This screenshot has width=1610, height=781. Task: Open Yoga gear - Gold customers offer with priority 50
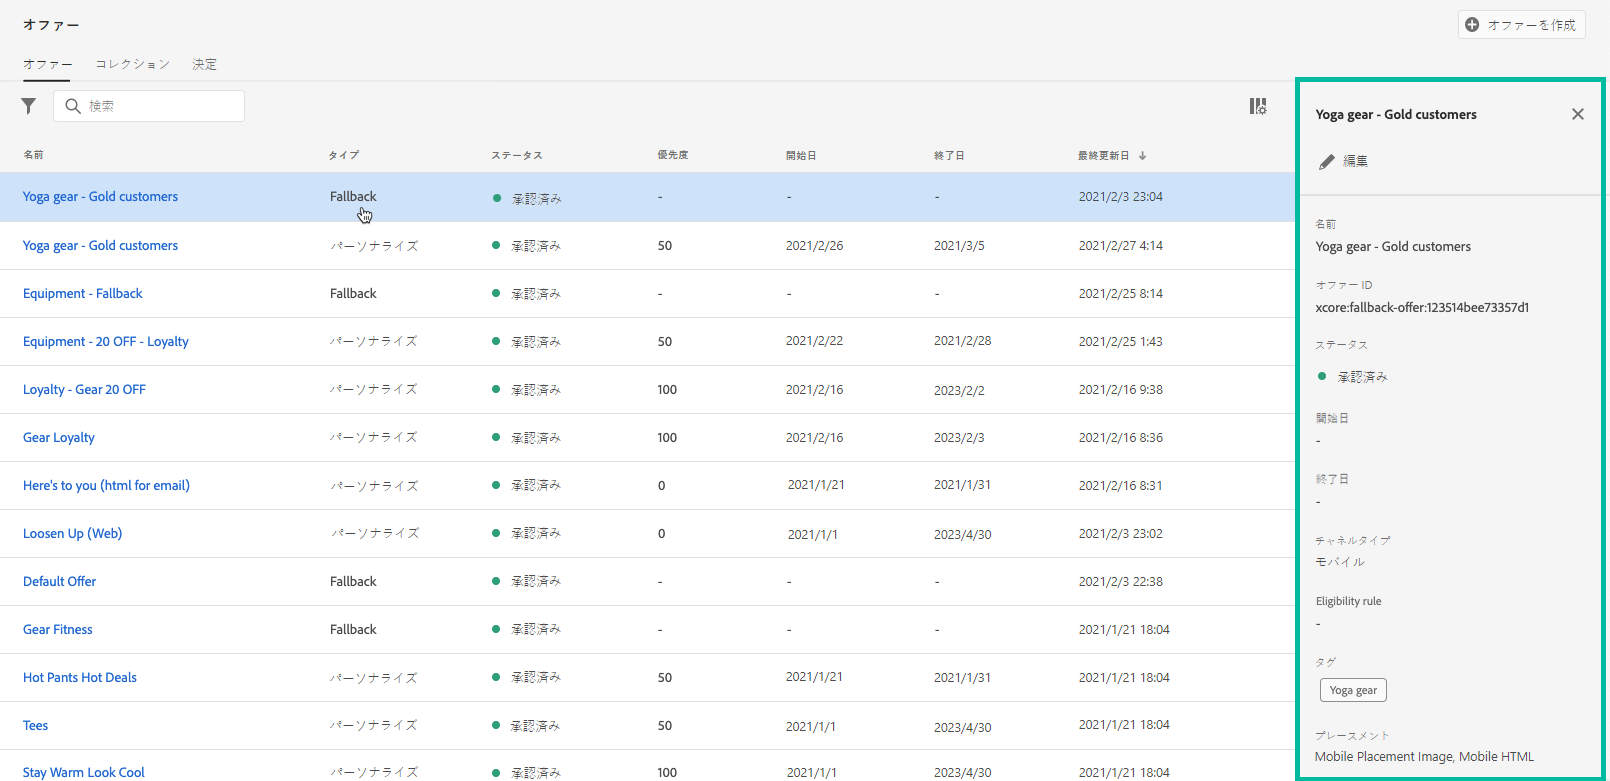100,246
